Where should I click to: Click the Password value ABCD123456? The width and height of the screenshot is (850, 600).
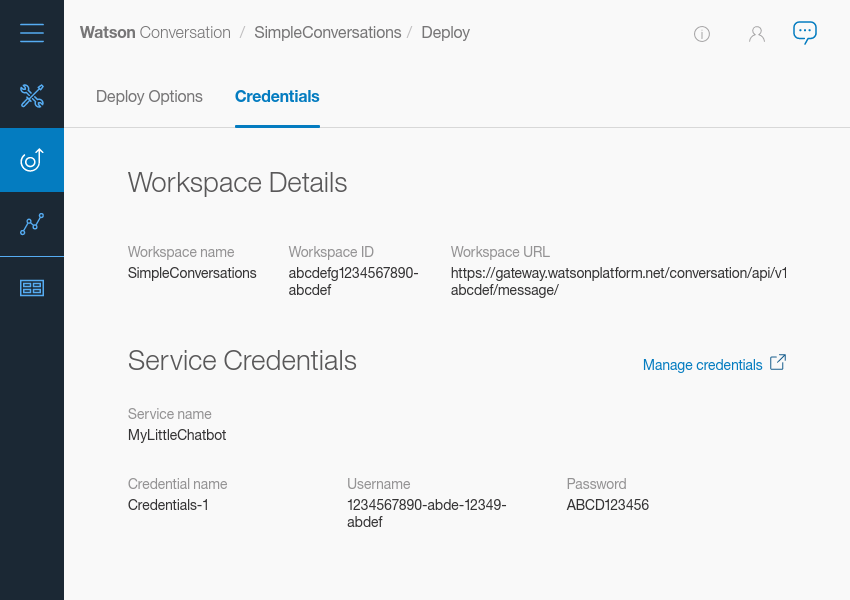[x=607, y=505]
